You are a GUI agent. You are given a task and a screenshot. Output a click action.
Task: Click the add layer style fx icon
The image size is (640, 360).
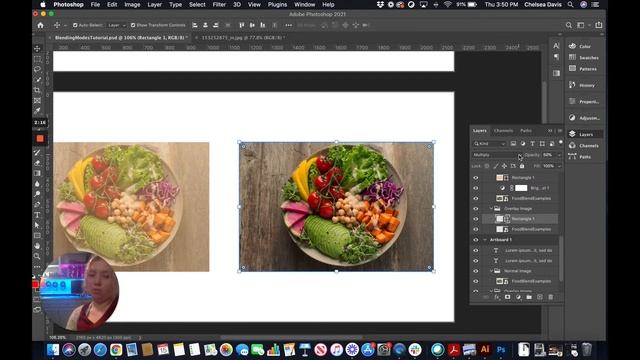pos(497,297)
